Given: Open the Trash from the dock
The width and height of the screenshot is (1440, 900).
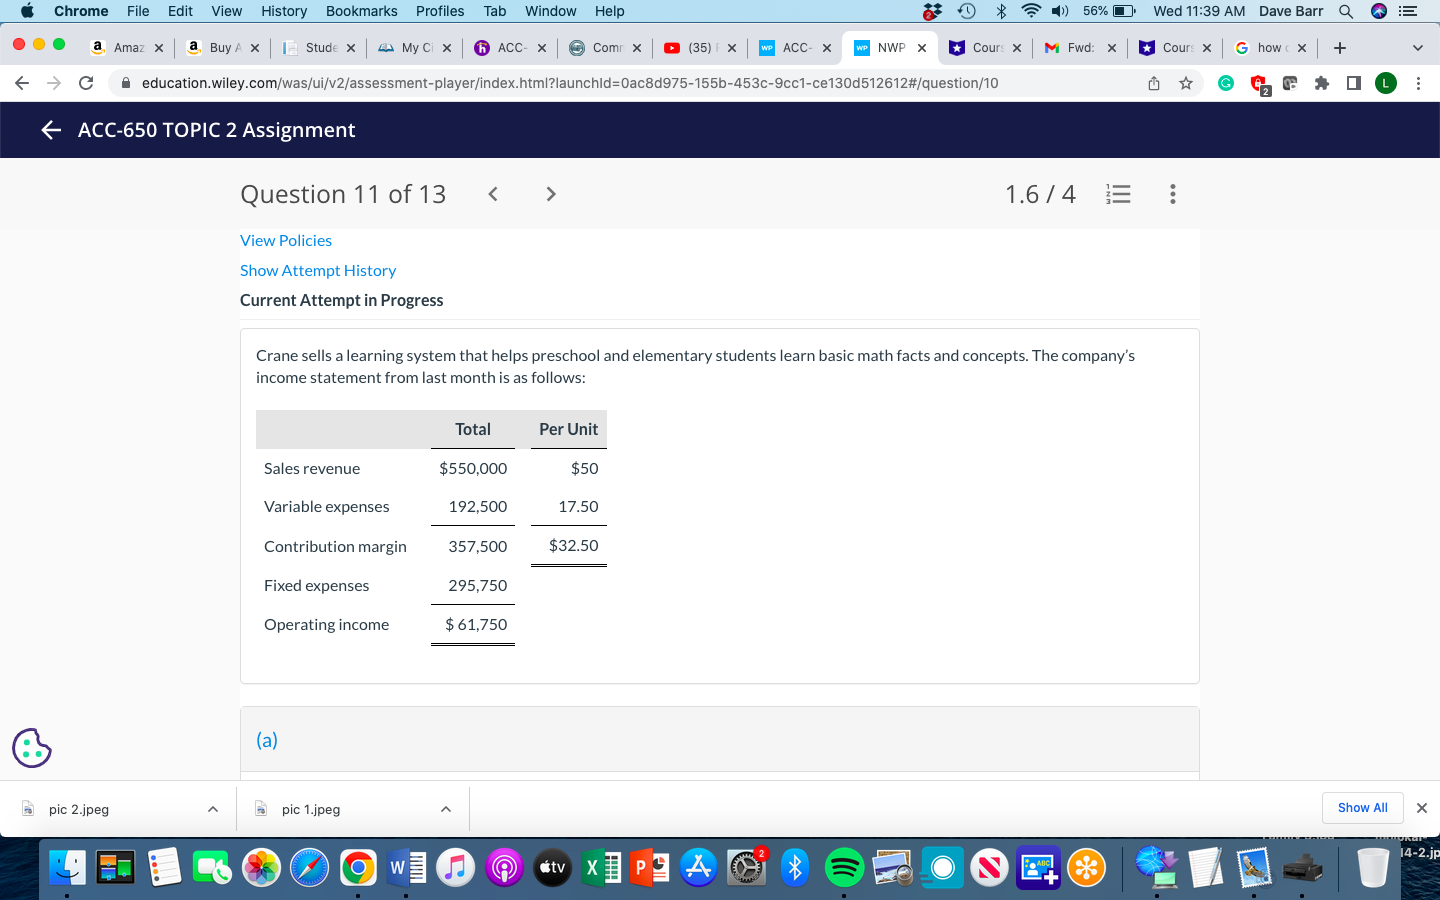Looking at the screenshot, I should click(1373, 868).
